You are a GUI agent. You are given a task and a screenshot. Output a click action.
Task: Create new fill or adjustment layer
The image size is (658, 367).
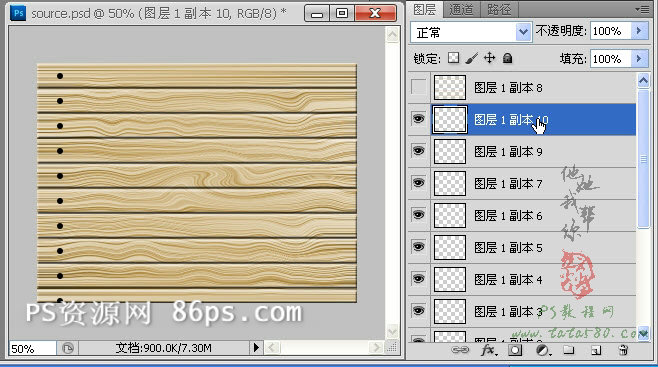click(x=542, y=350)
